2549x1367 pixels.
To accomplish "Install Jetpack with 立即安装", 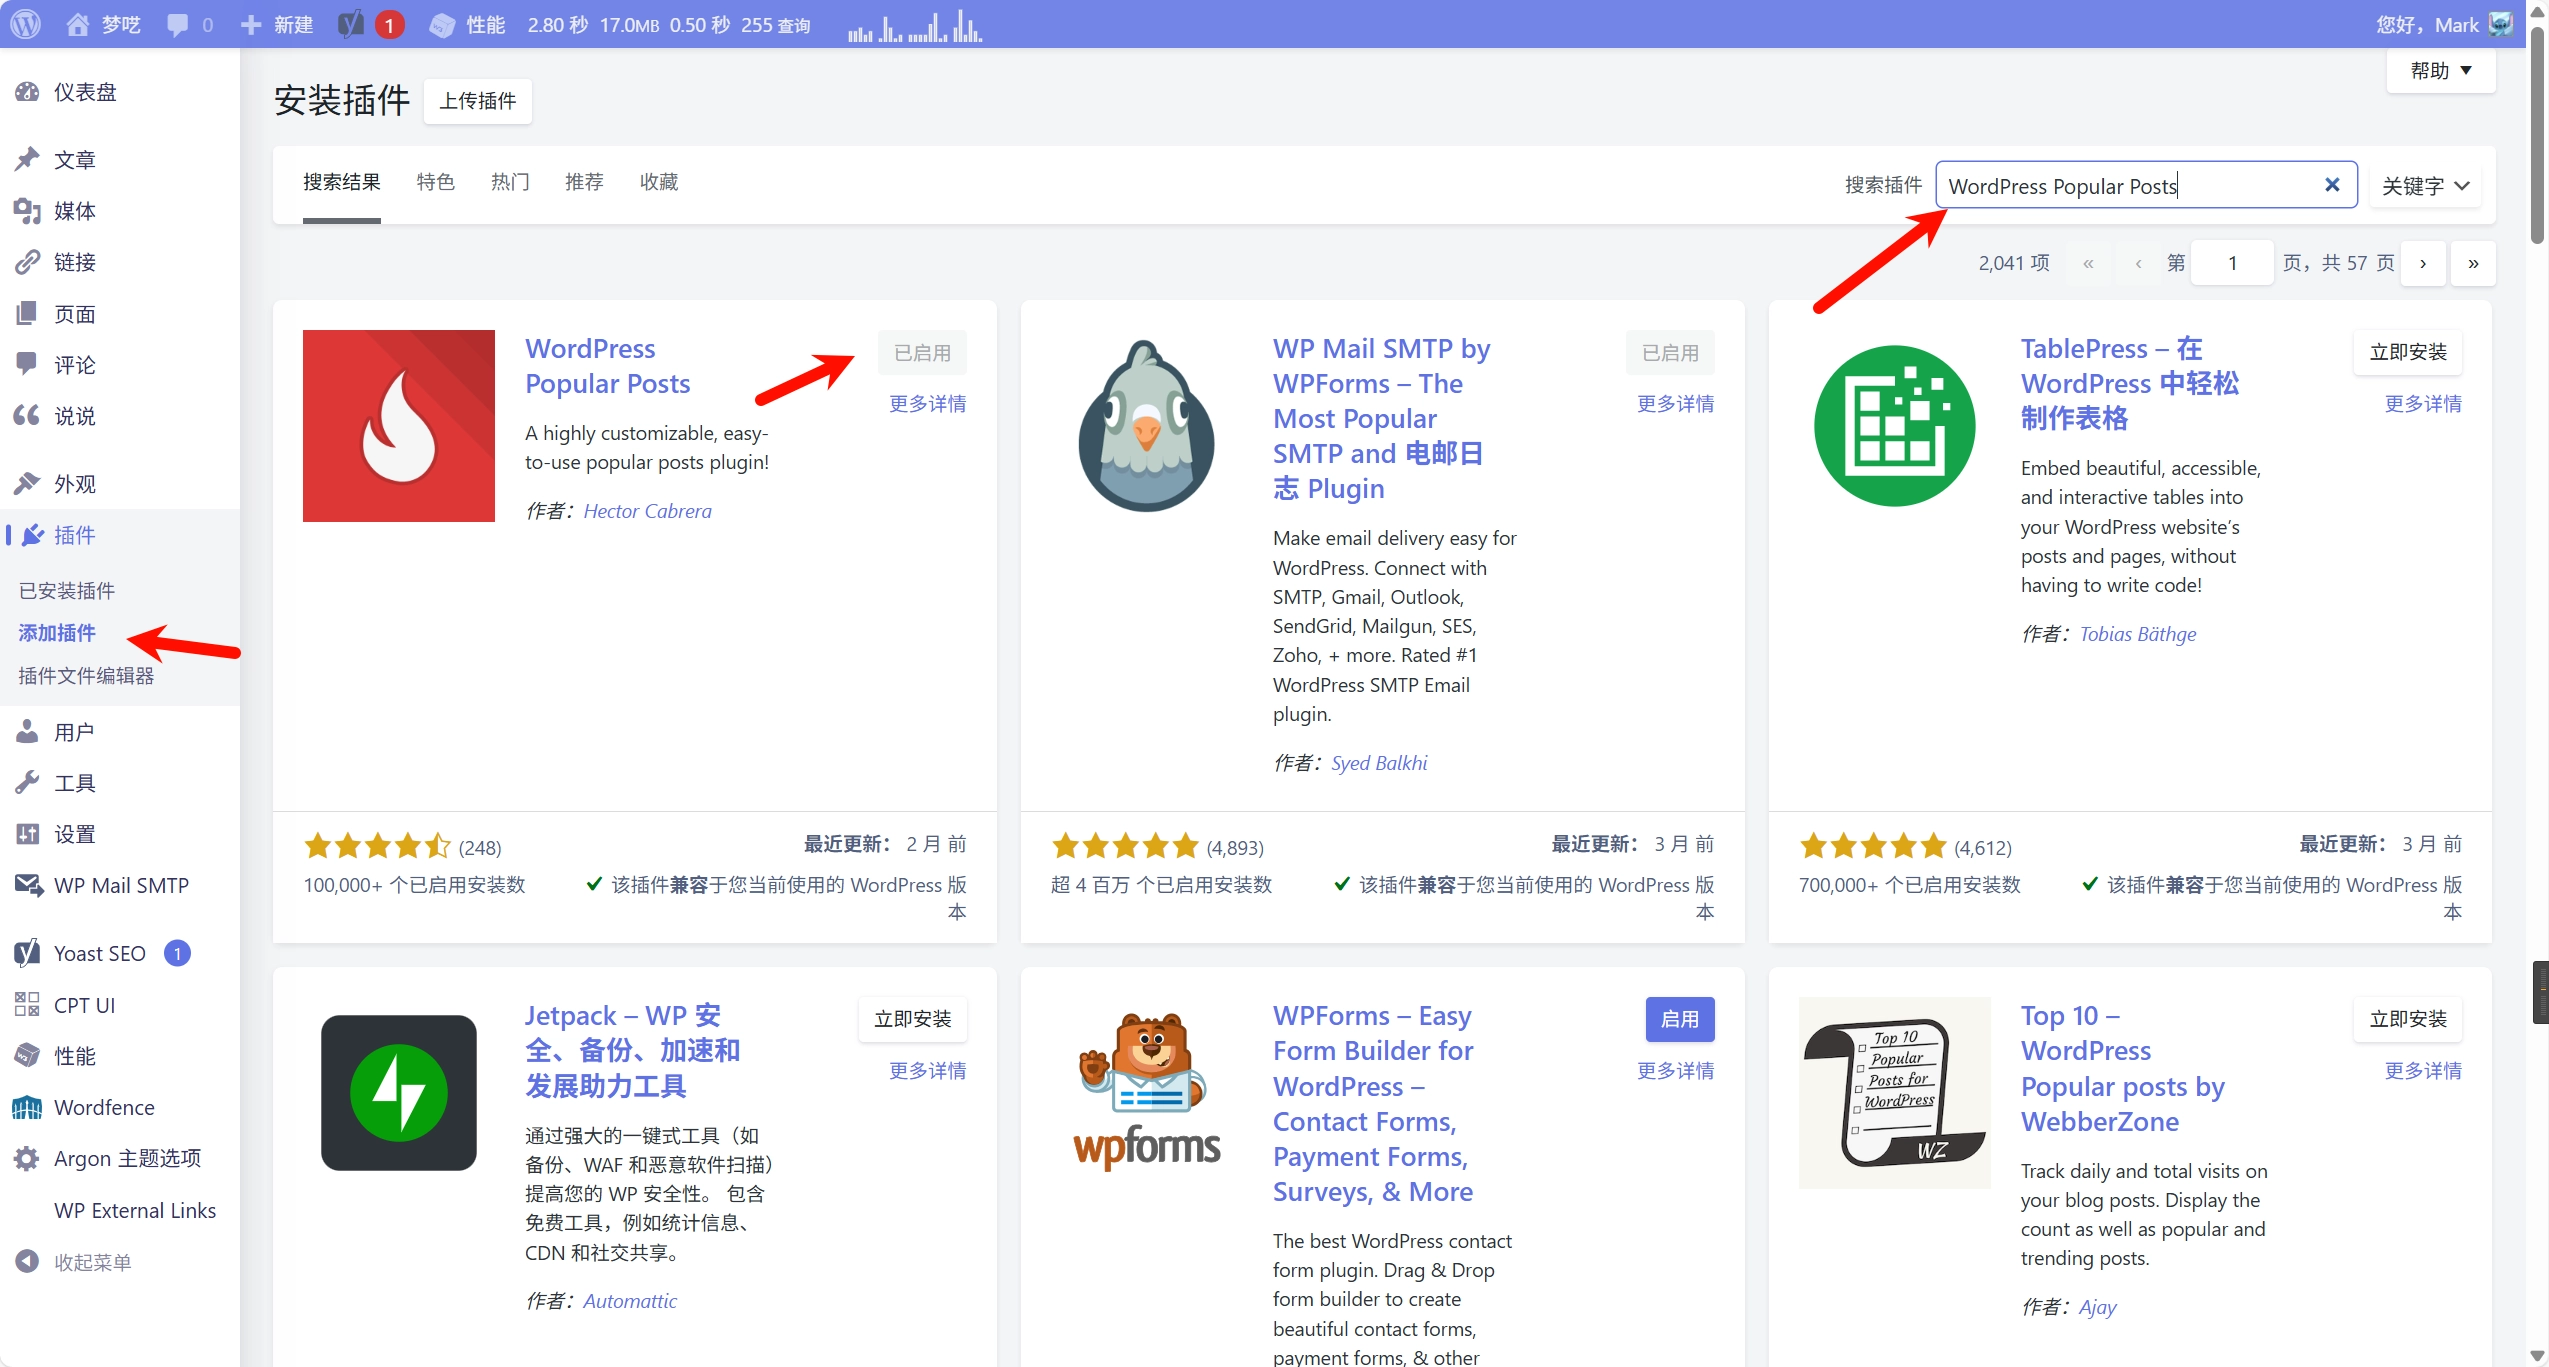I will [913, 1019].
